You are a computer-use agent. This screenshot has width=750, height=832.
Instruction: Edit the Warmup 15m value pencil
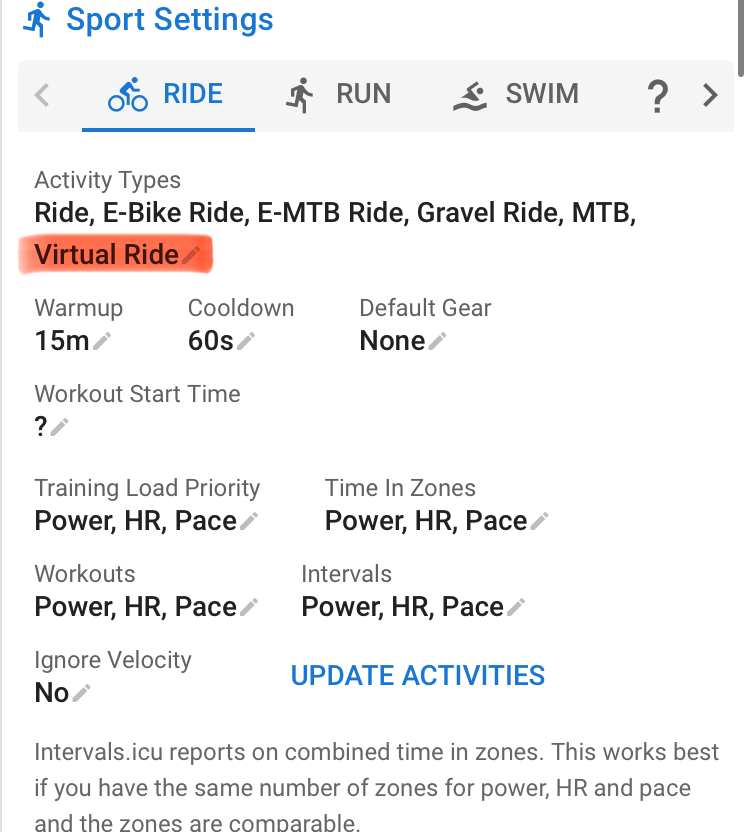click(102, 342)
